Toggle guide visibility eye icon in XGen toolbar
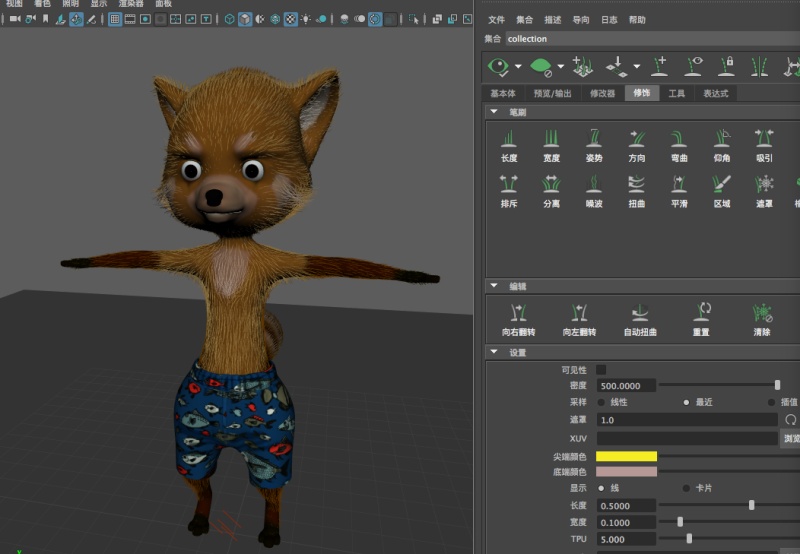800x554 pixels. click(693, 67)
